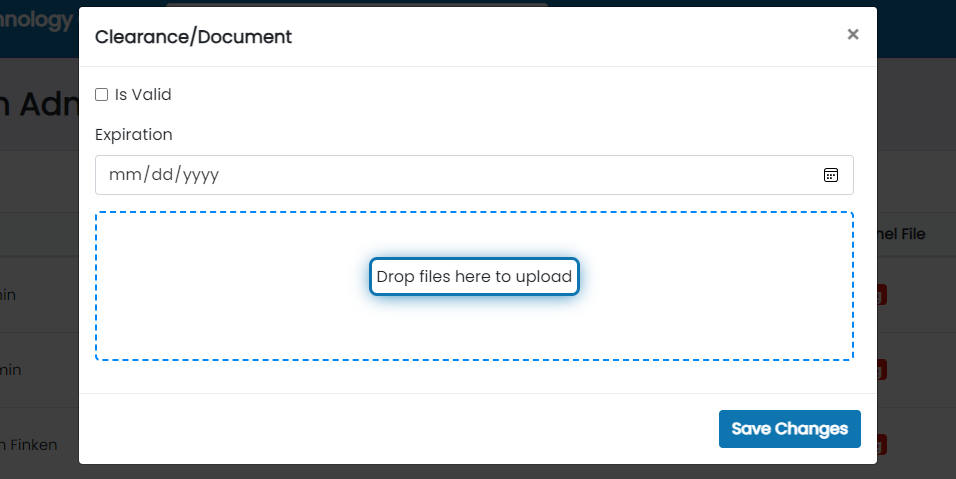Screen dimensions: 956x479
Task: Click red file icon in second table row
Action: click(882, 370)
